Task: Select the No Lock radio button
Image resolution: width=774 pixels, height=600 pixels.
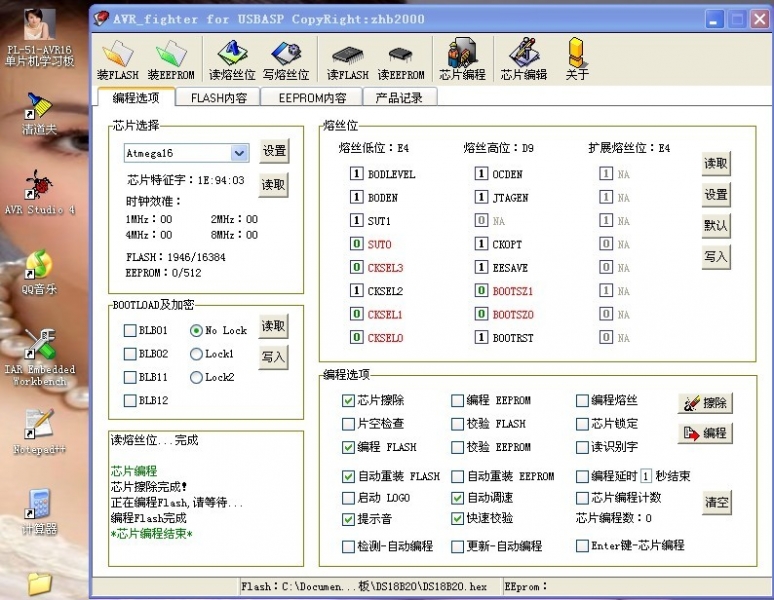Action: click(196, 330)
